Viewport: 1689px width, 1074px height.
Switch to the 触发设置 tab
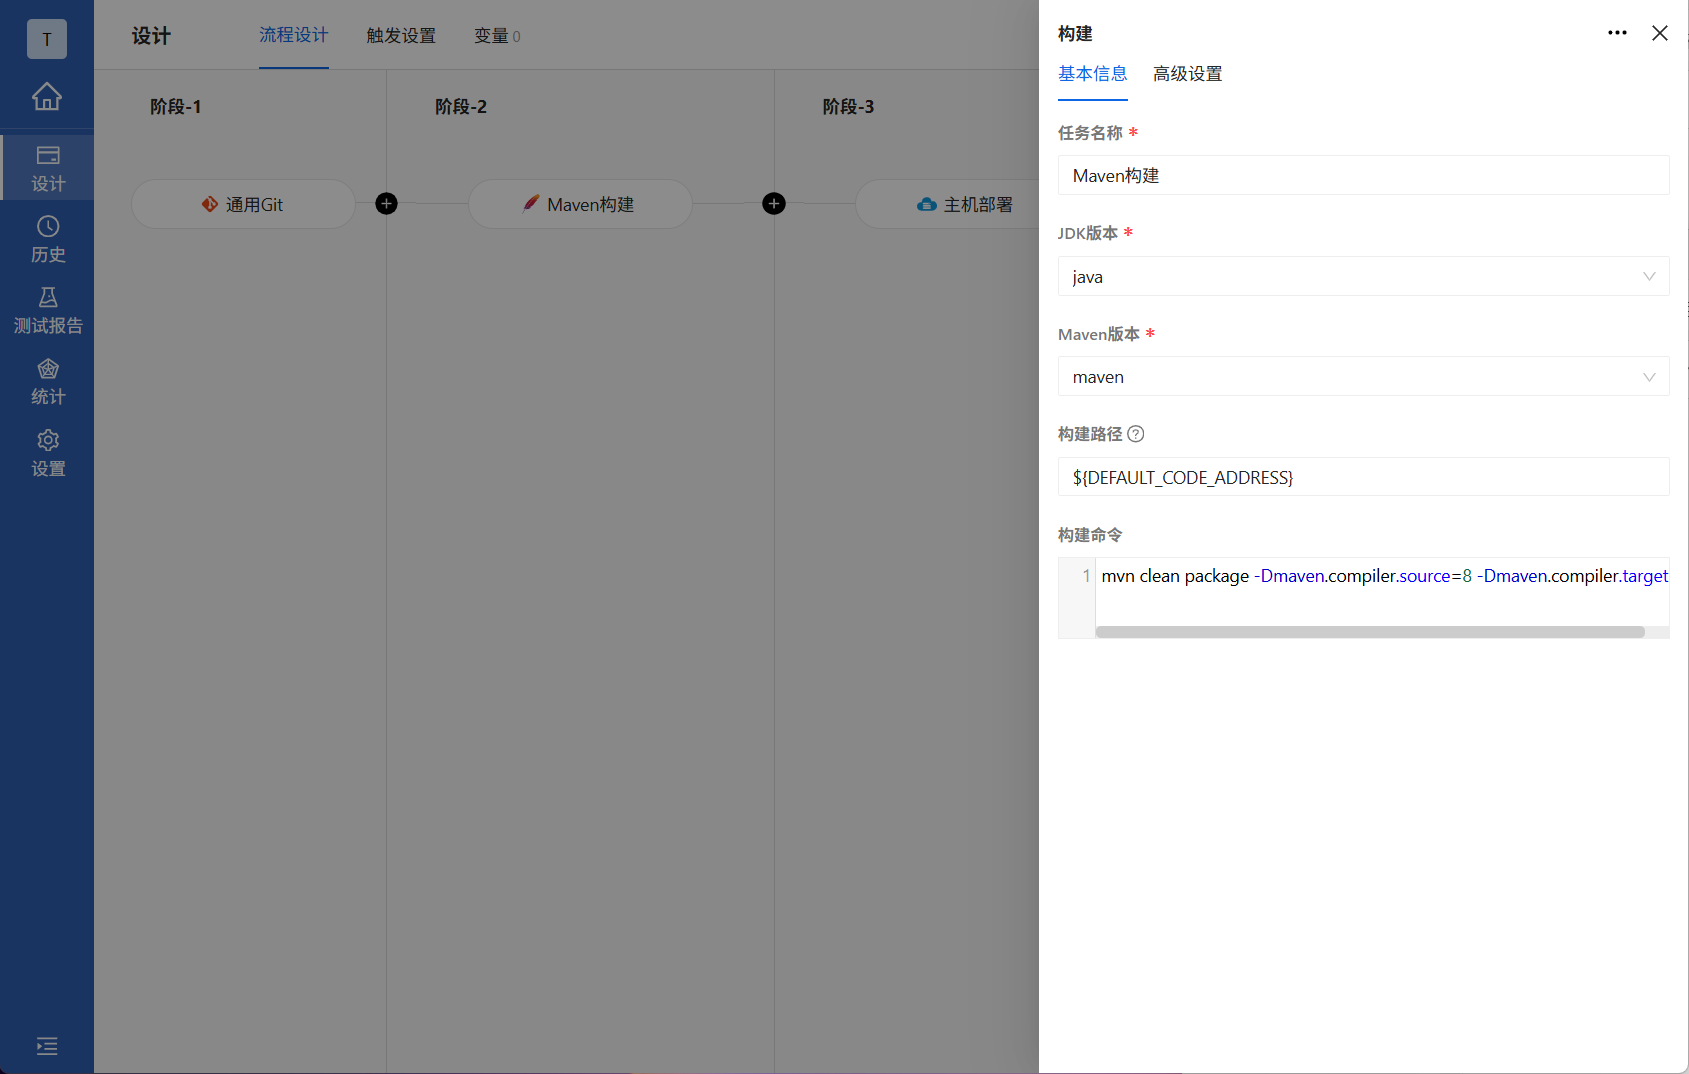pyautogui.click(x=400, y=35)
